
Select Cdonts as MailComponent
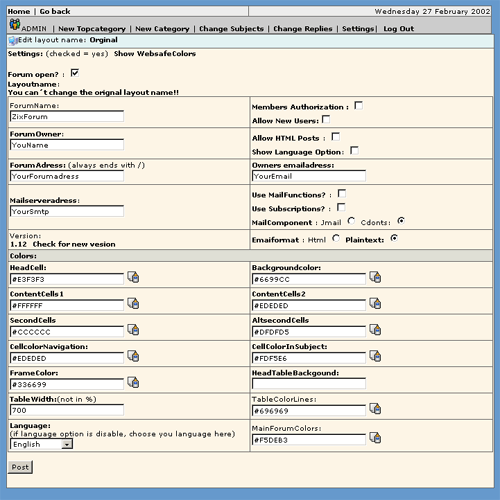(401, 221)
